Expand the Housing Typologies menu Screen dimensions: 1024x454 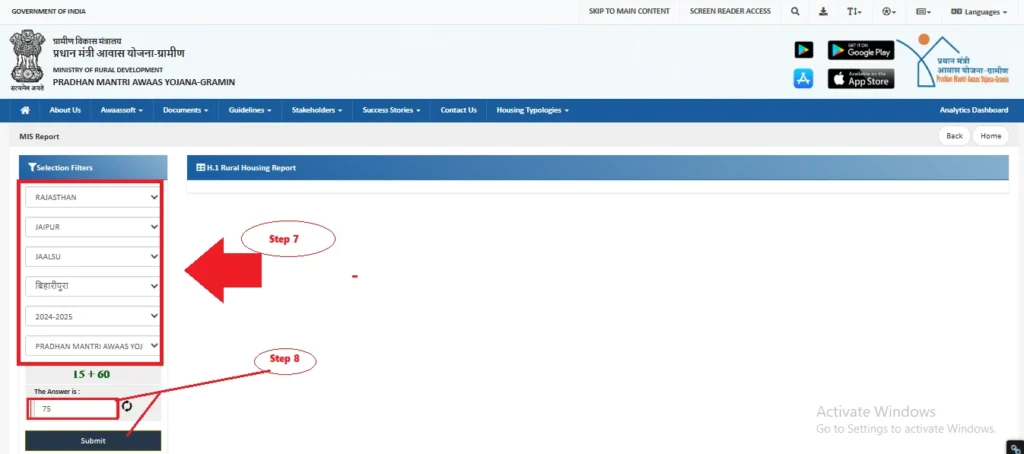coord(533,110)
